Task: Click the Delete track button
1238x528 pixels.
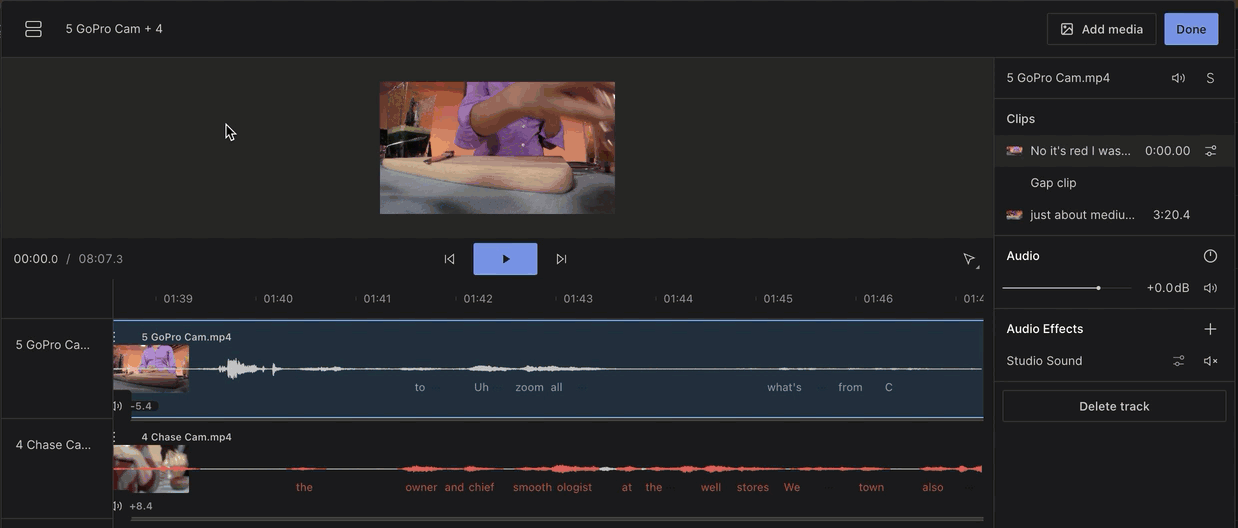Action: [x=1114, y=406]
